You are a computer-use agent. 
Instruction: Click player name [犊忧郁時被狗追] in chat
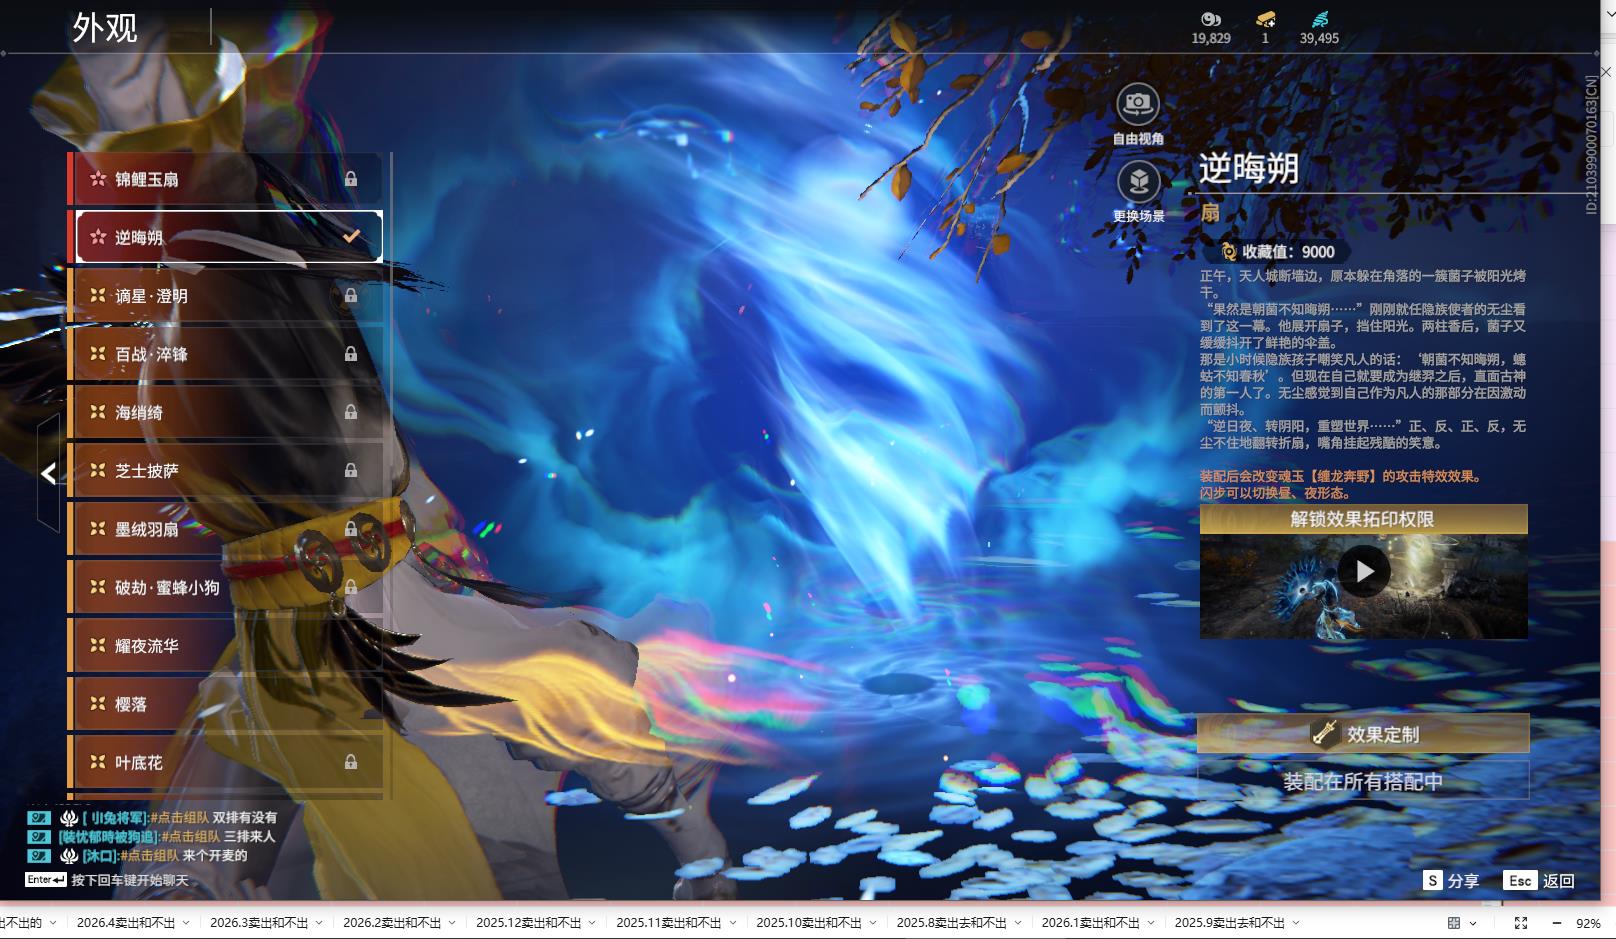point(108,837)
